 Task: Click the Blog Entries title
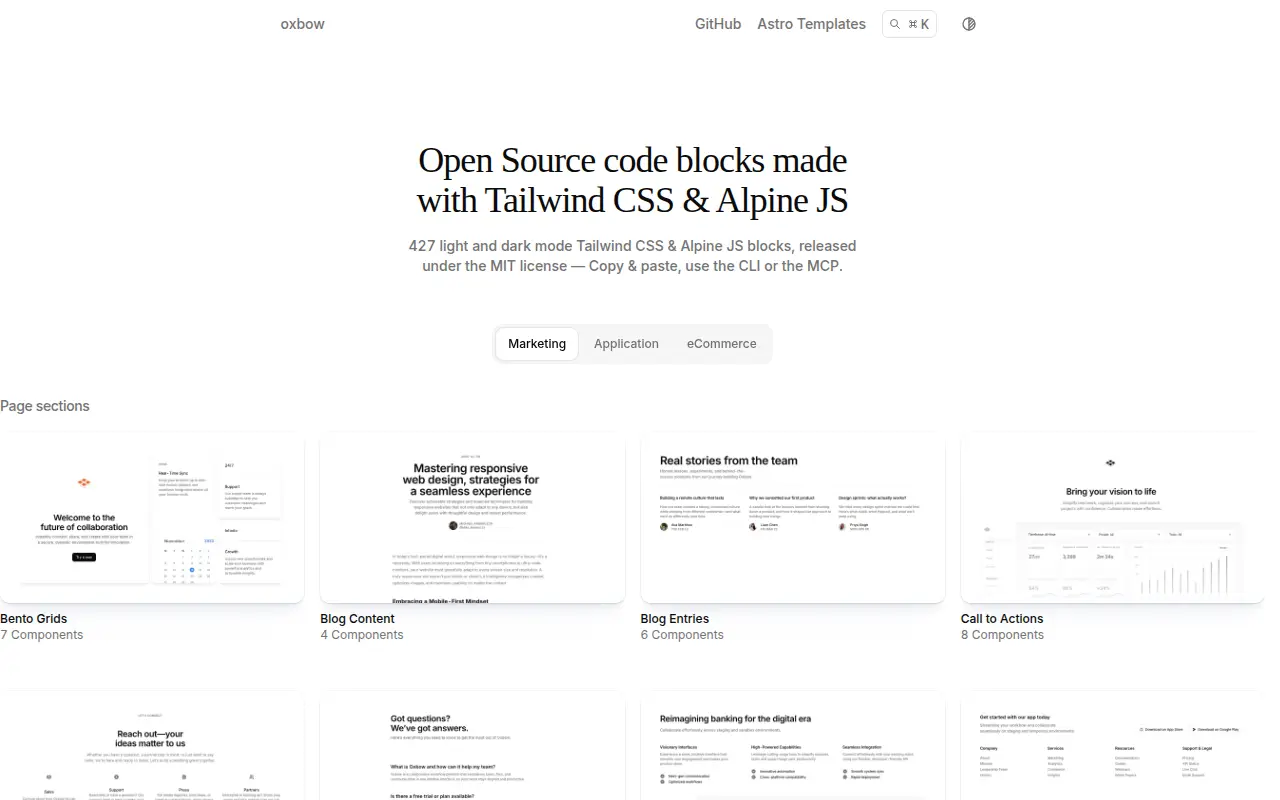coord(675,619)
